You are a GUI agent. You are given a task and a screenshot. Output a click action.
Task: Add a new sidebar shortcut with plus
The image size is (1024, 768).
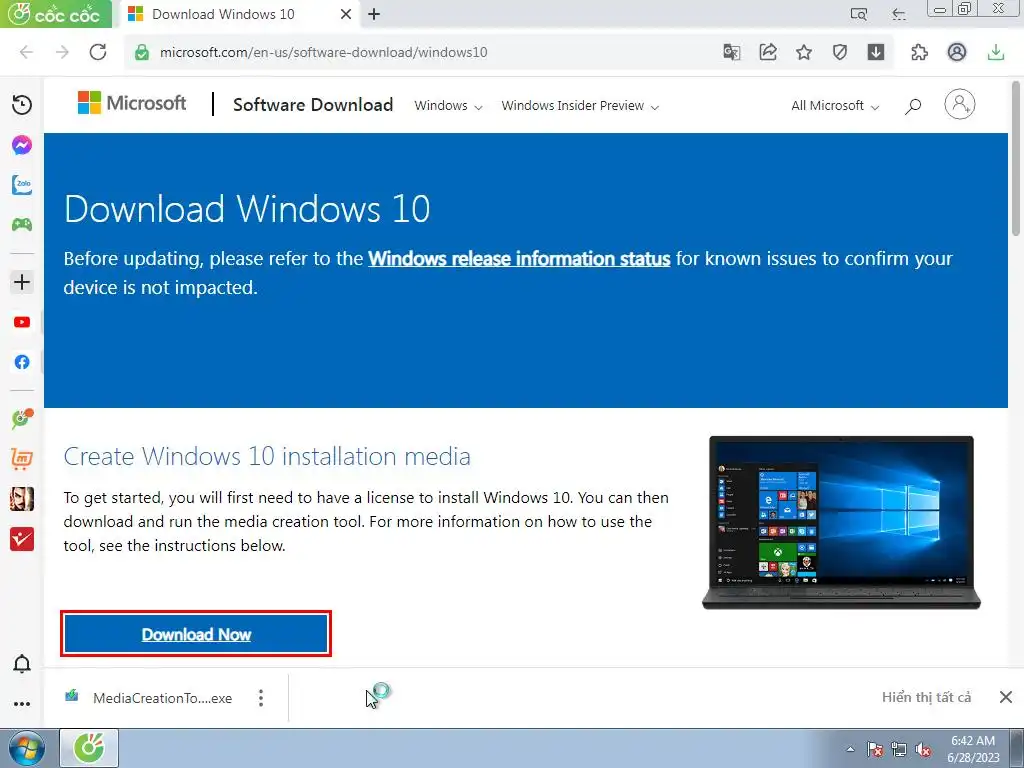pos(22,282)
